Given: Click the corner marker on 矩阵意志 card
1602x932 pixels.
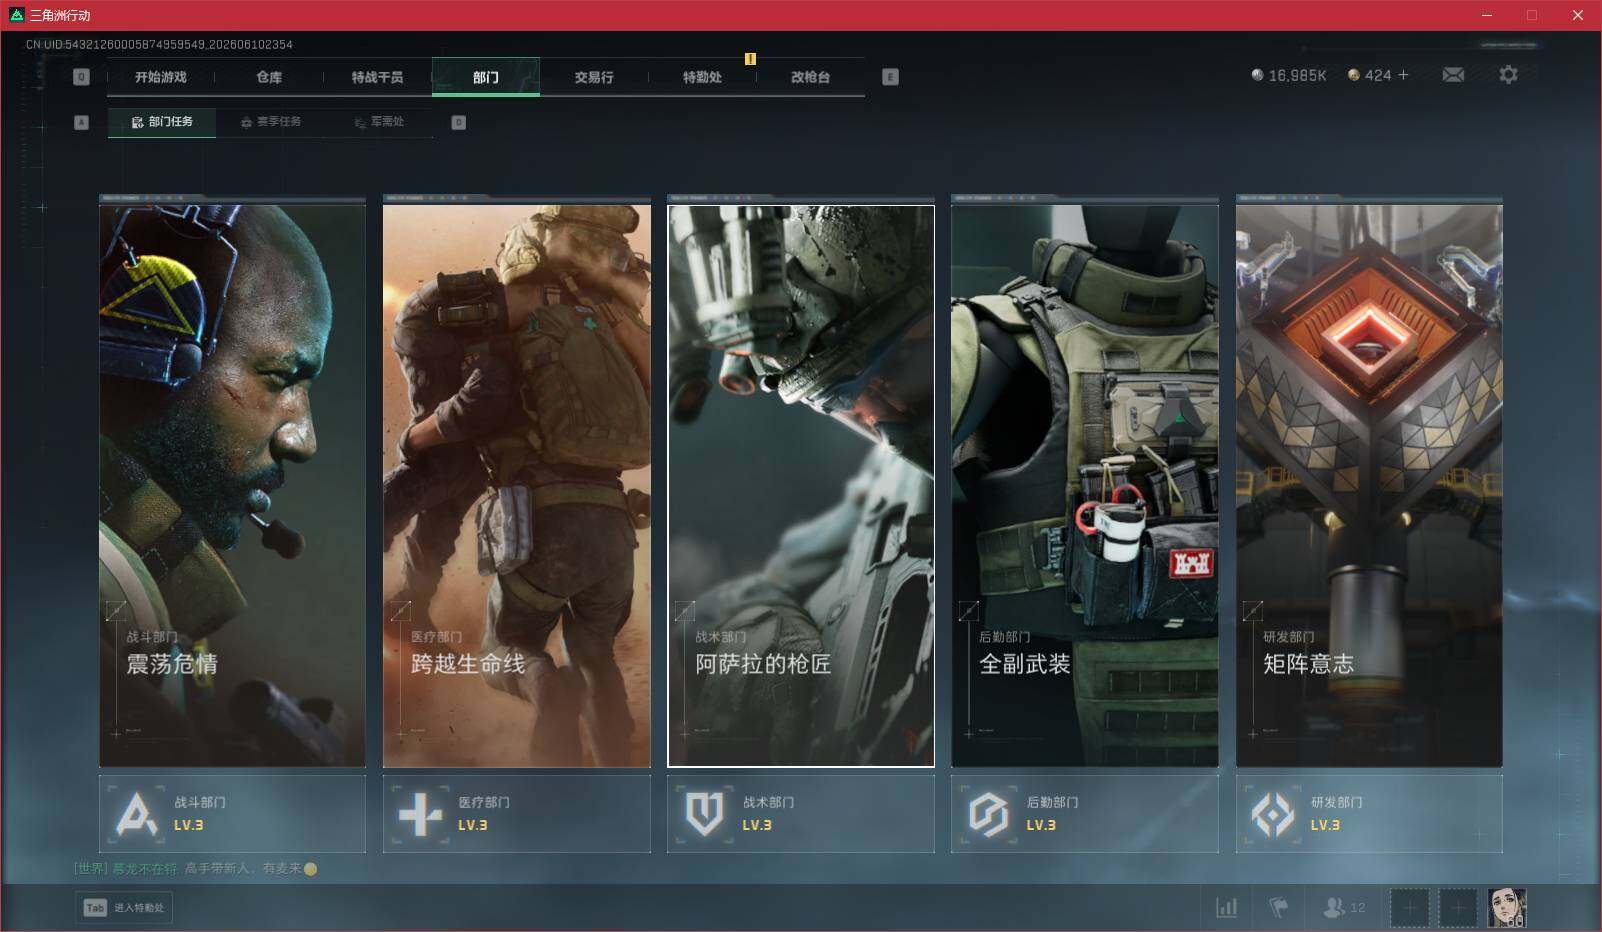Looking at the screenshot, I should [1252, 610].
